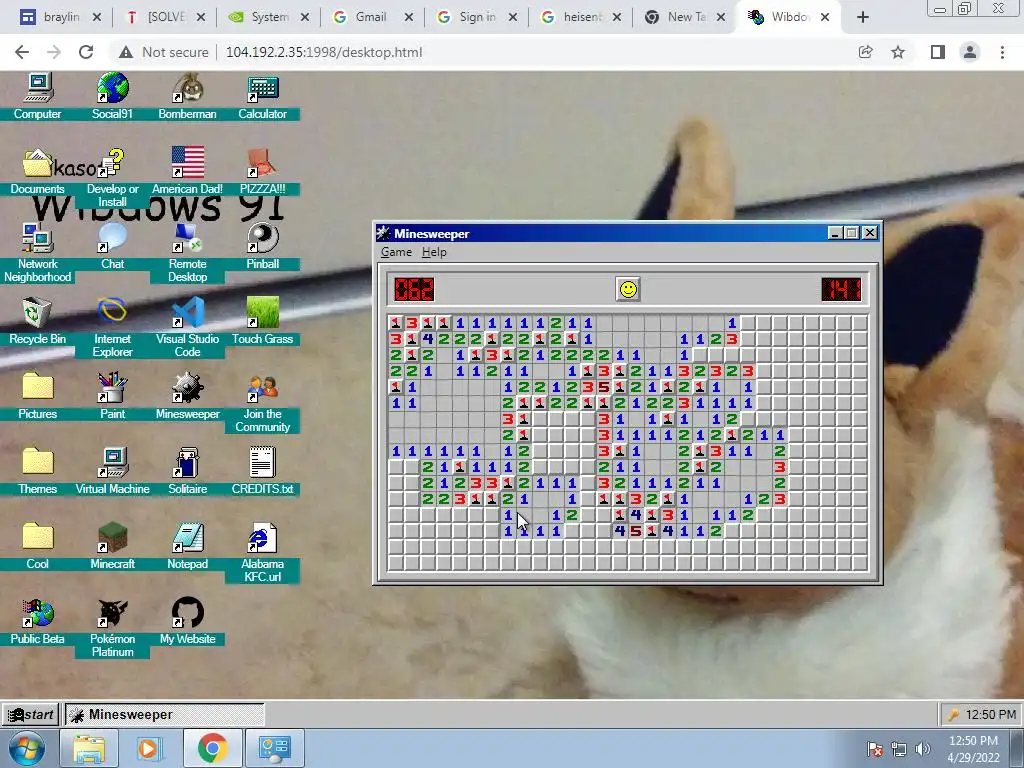
Task: Open the Chrome profile avatar icon
Action: (970, 52)
